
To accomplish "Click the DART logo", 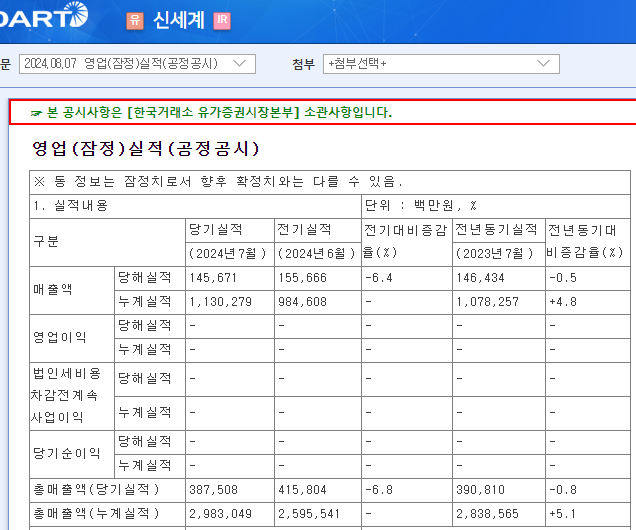I will point(43,17).
